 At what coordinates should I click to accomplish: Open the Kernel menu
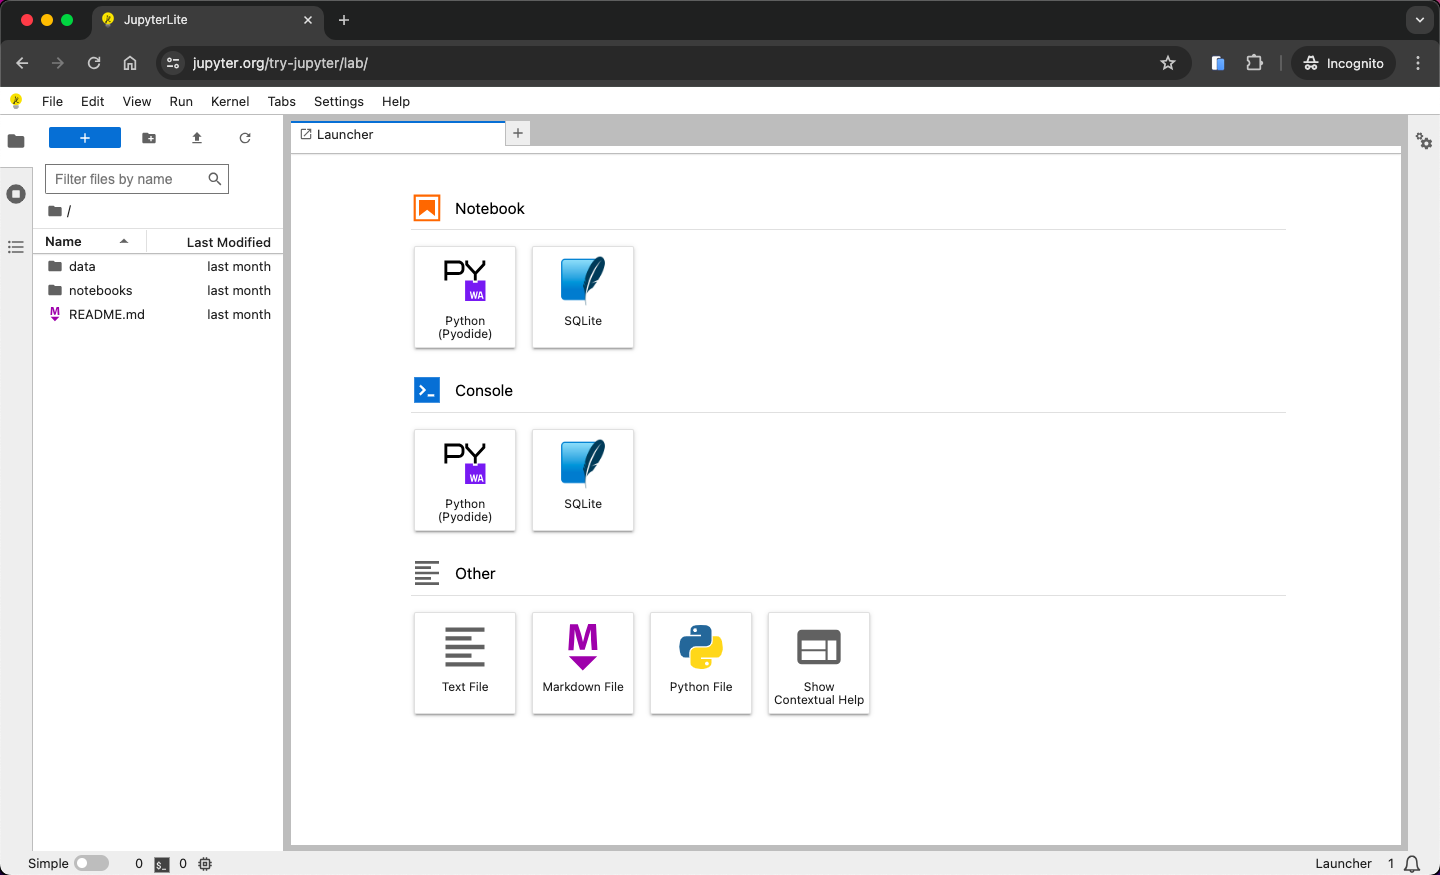pyautogui.click(x=230, y=101)
